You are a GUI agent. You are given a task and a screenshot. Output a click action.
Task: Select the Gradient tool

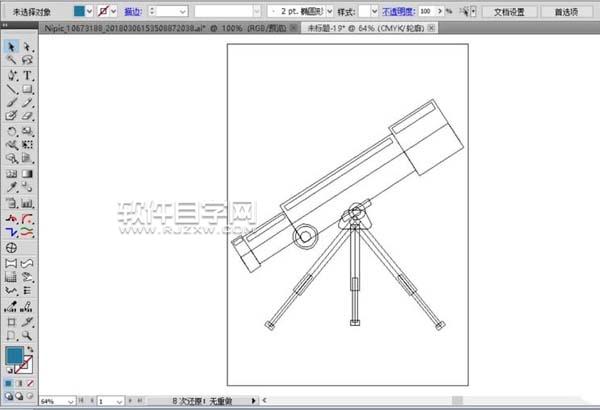[27, 174]
